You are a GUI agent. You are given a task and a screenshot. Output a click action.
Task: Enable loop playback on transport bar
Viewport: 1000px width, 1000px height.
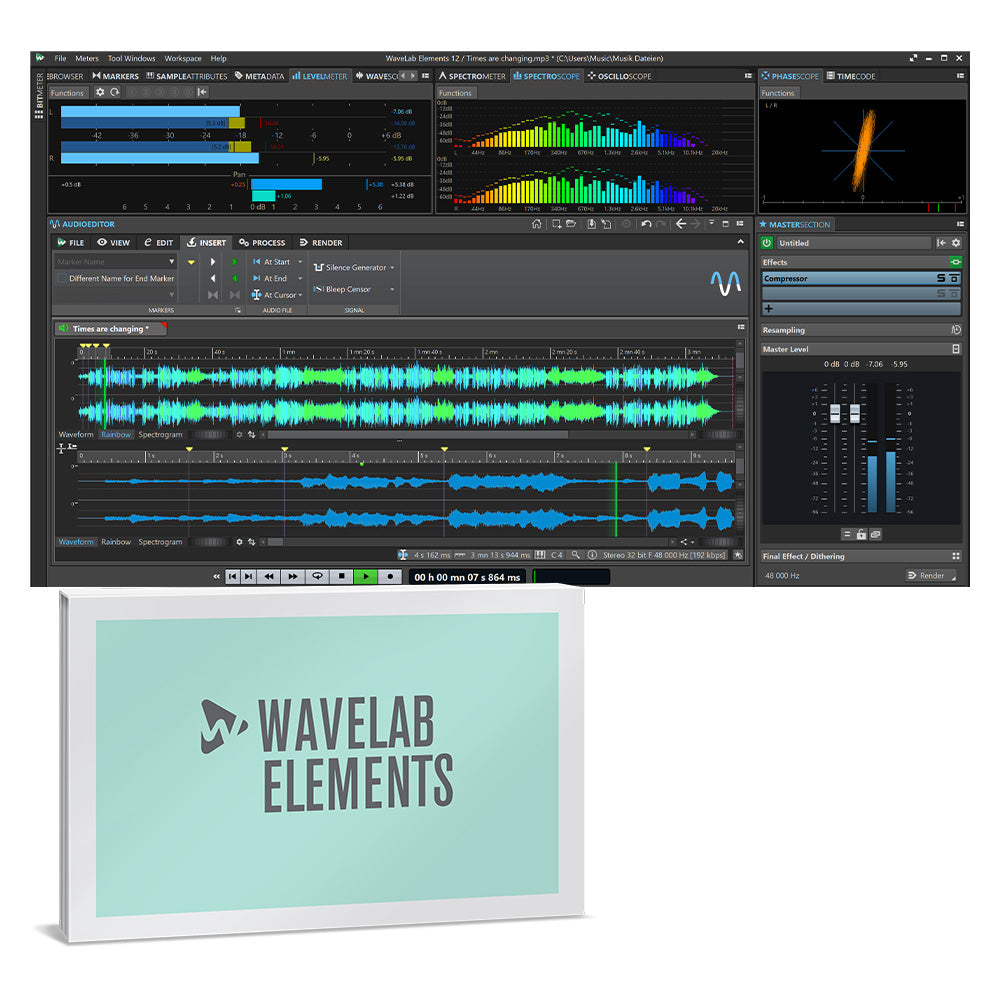317,577
